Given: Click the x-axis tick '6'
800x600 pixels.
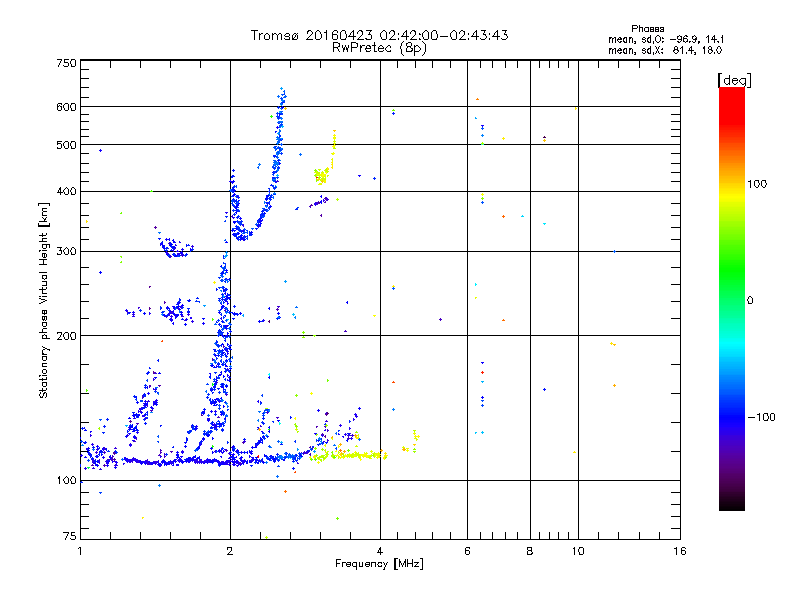Looking at the screenshot, I should click(467, 551).
